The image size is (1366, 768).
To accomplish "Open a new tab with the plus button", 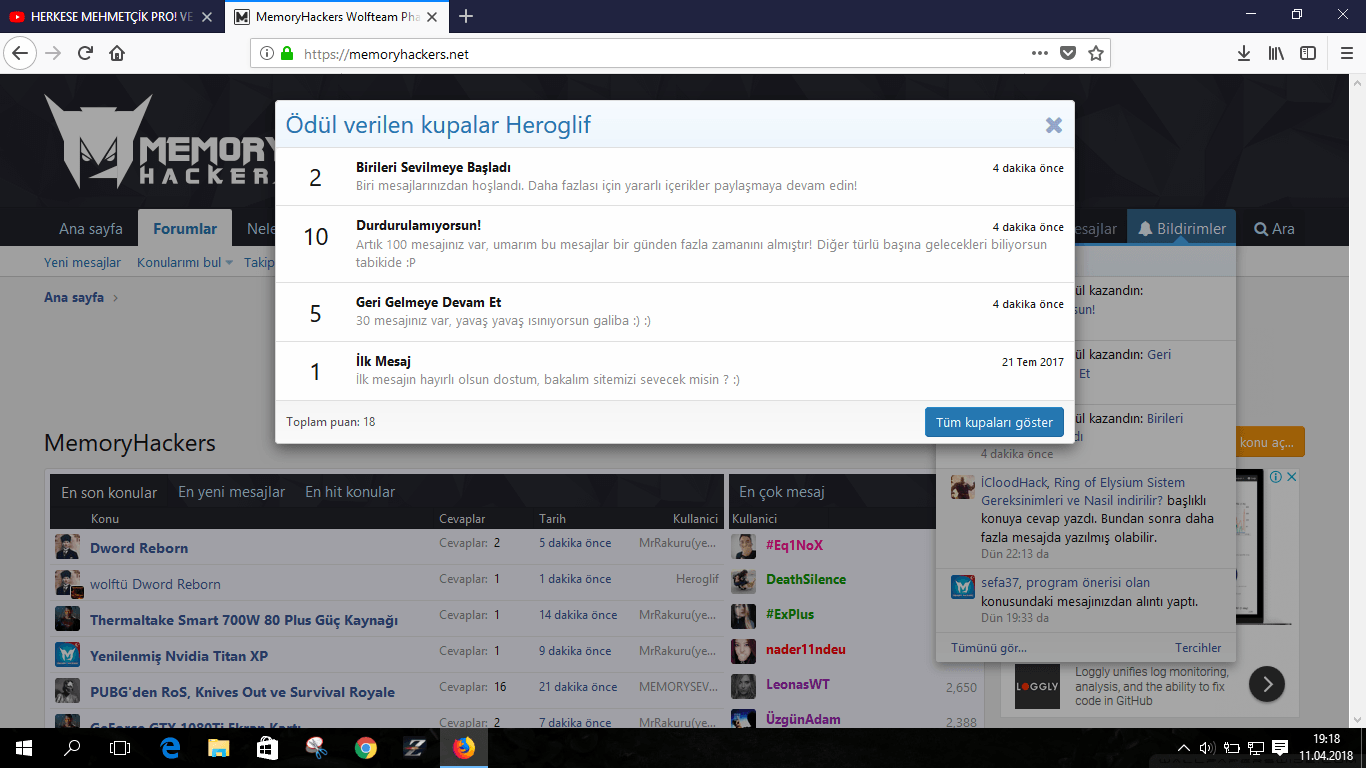I will pyautogui.click(x=466, y=16).
